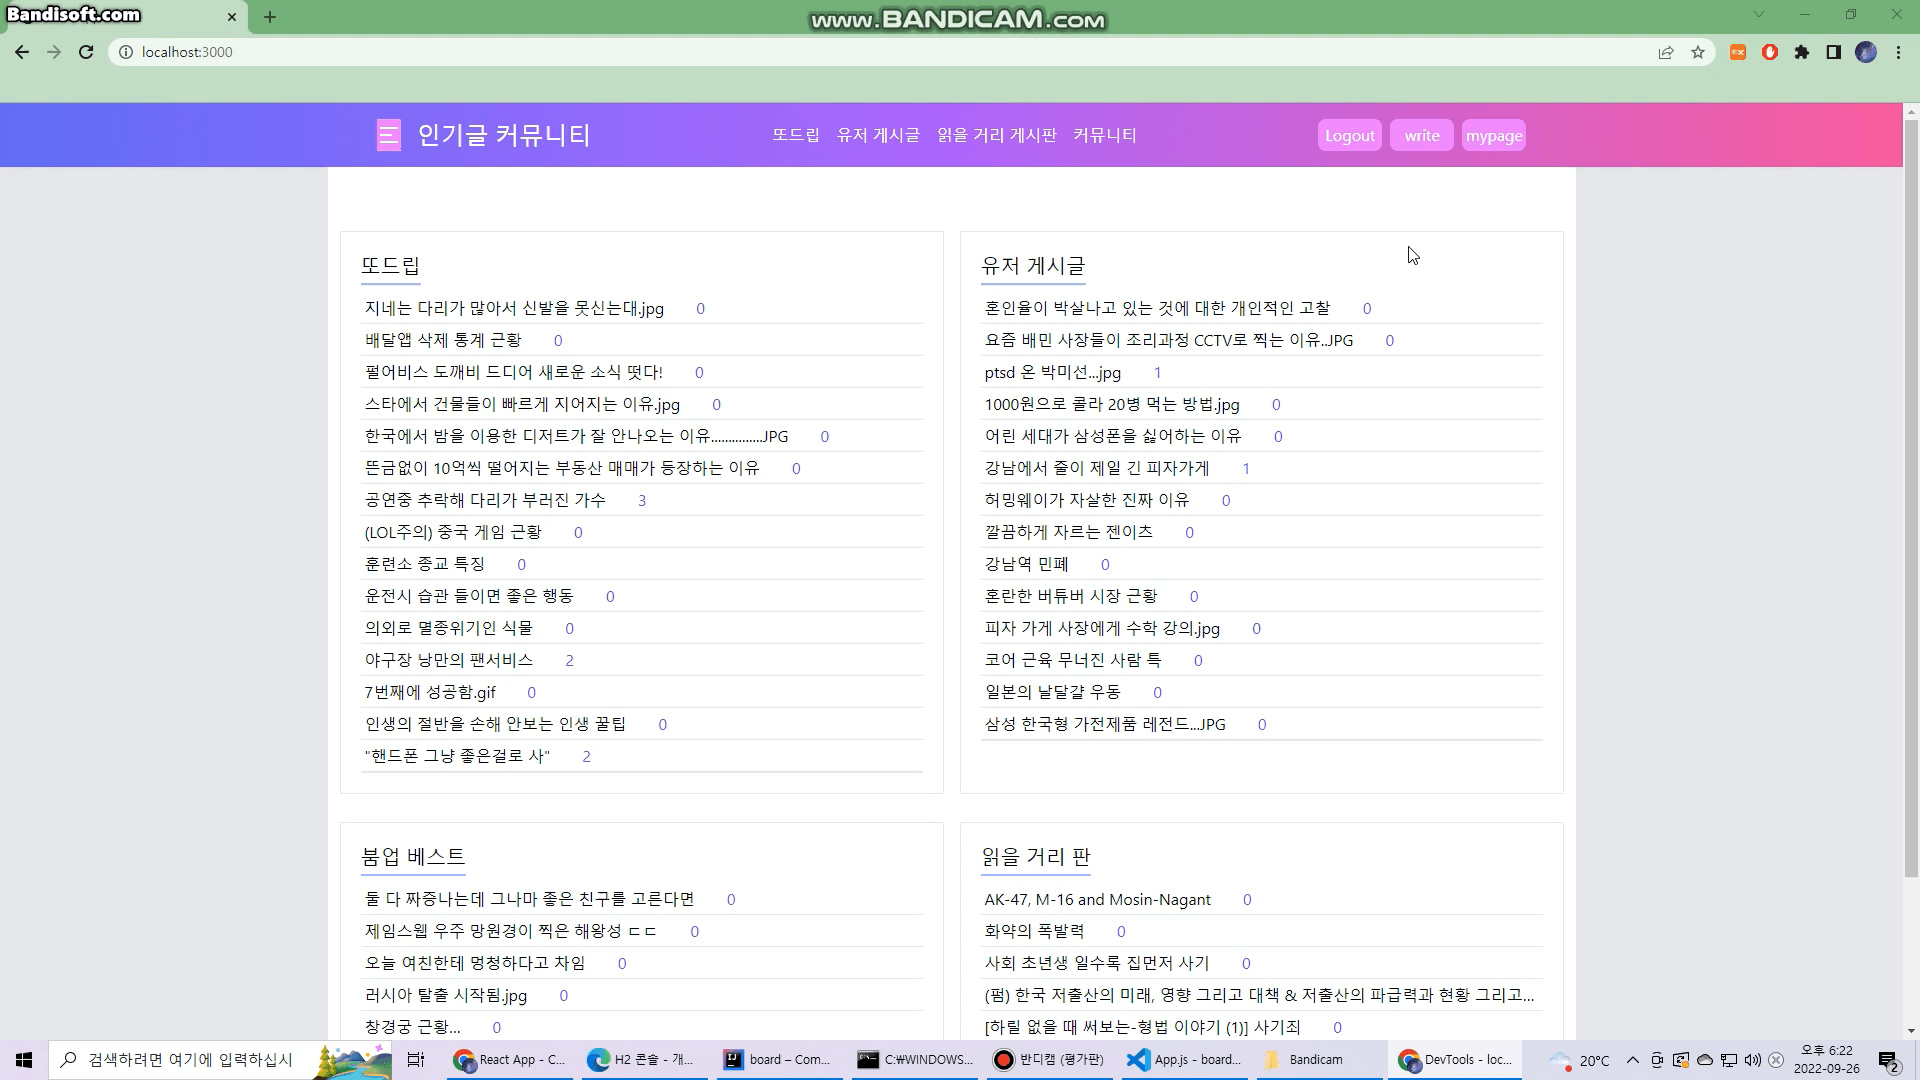The width and height of the screenshot is (1920, 1080).
Task: Click the Logout button
Action: [x=1349, y=136]
